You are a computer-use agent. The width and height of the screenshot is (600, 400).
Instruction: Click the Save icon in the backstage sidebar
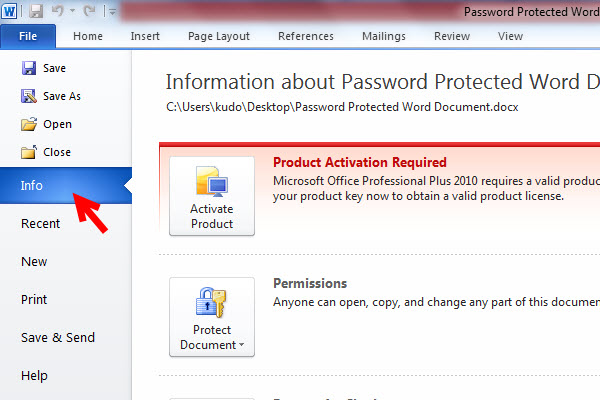pos(28,68)
